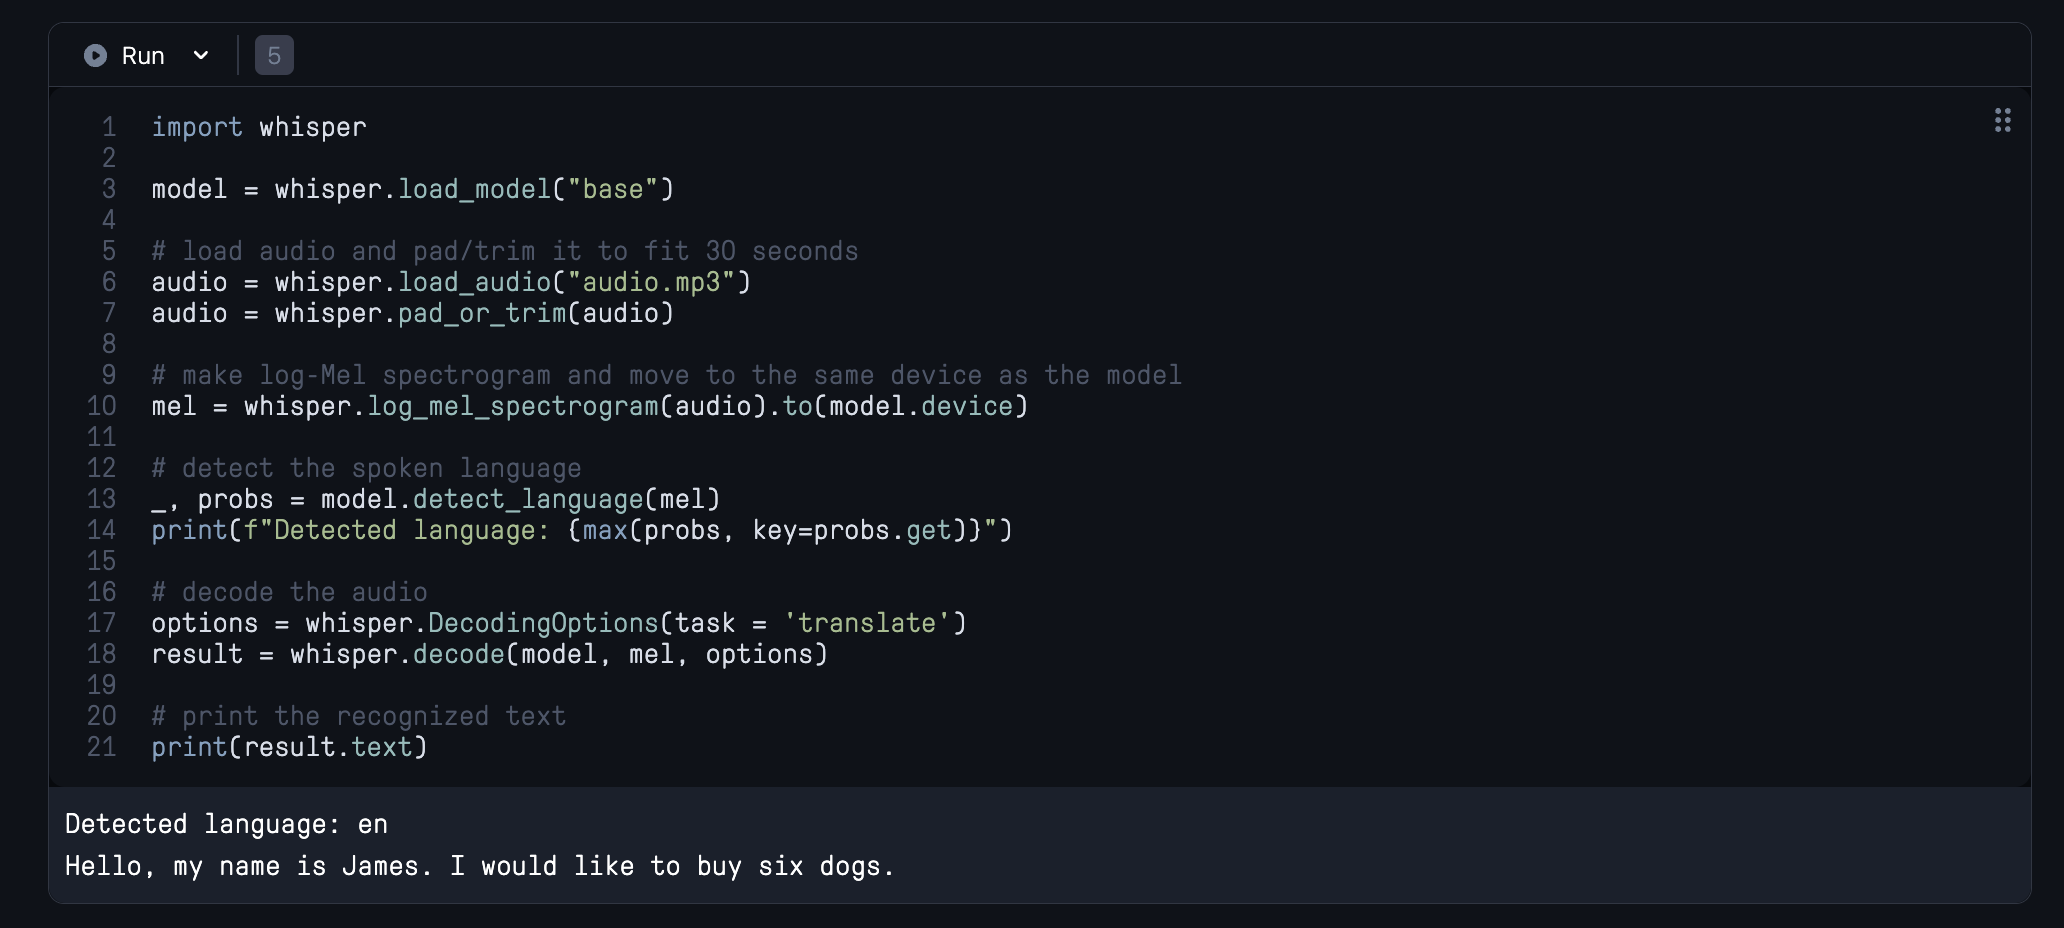This screenshot has height=928, width=2064.
Task: Click the "audio.mp3" filename string
Action: click(x=651, y=282)
